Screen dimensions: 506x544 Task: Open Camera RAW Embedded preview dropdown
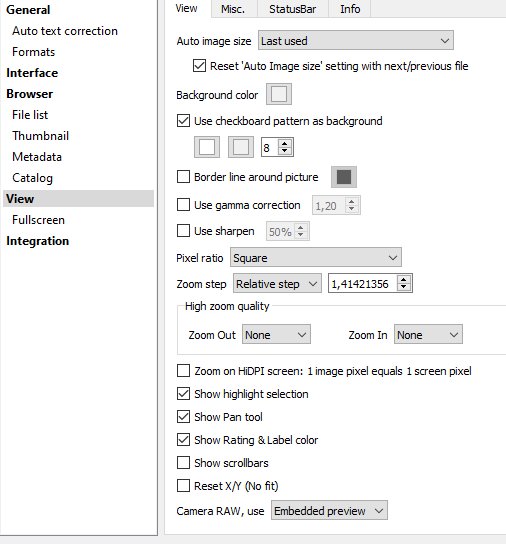point(329,510)
